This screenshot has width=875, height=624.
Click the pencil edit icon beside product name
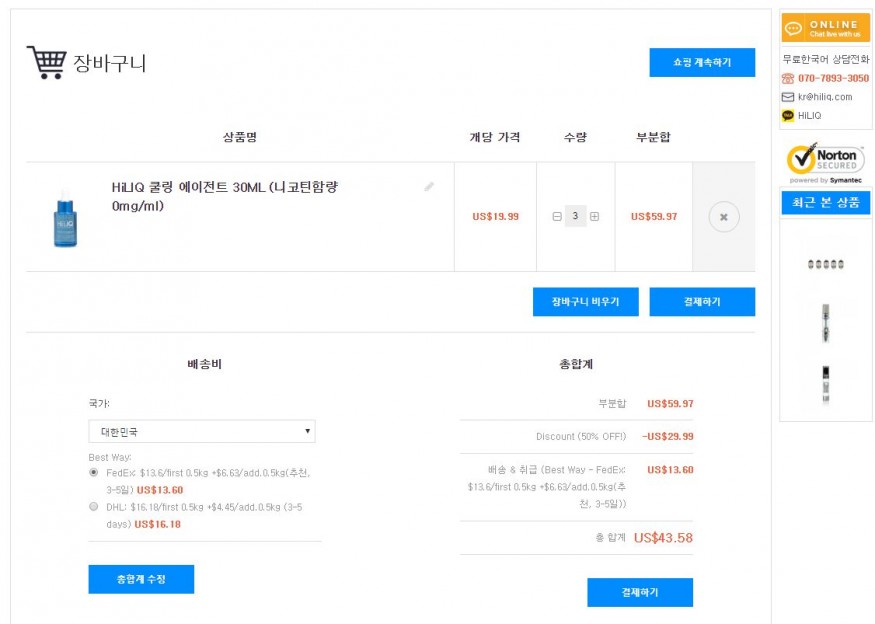click(x=429, y=186)
